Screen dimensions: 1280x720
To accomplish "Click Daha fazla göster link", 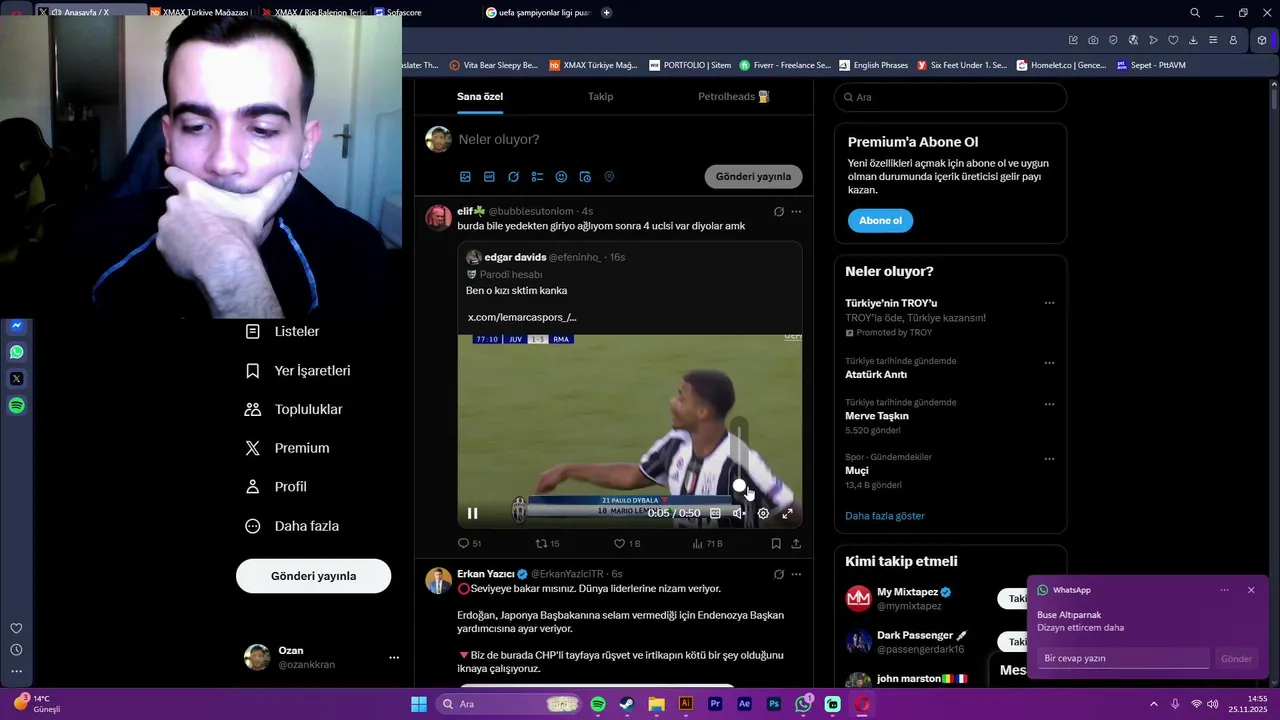I will tap(885, 516).
